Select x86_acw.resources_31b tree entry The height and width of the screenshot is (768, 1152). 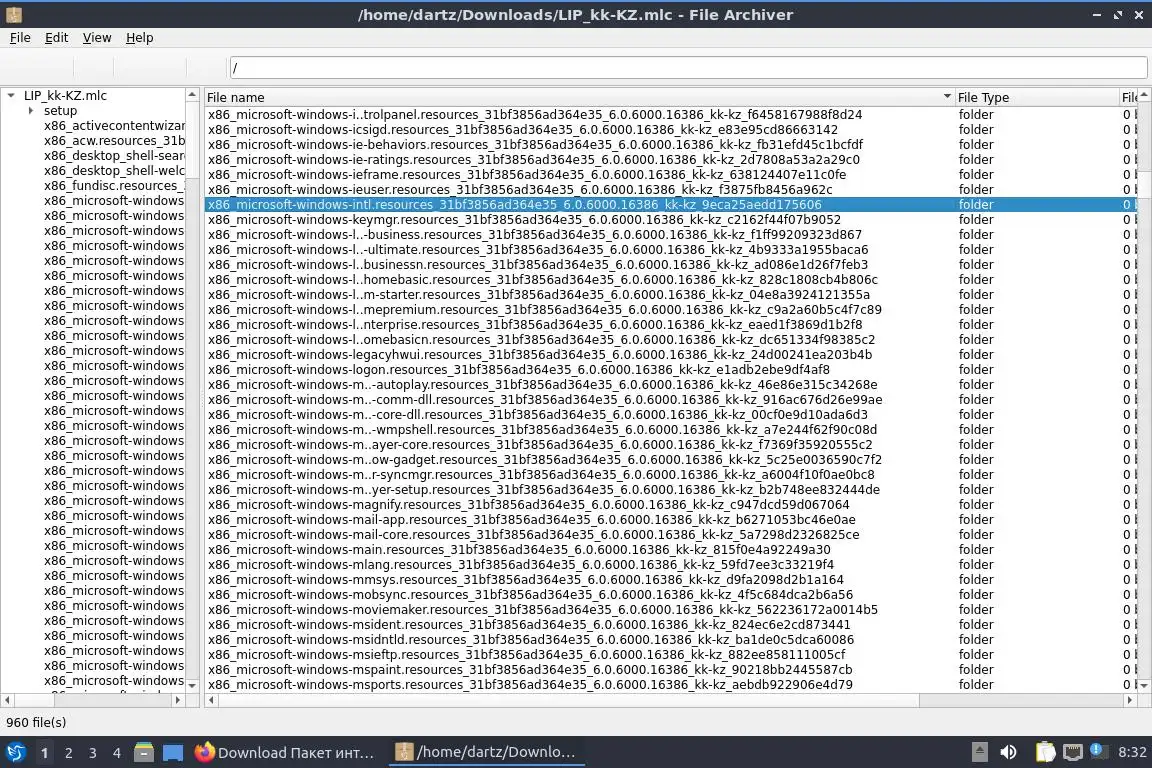click(114, 140)
